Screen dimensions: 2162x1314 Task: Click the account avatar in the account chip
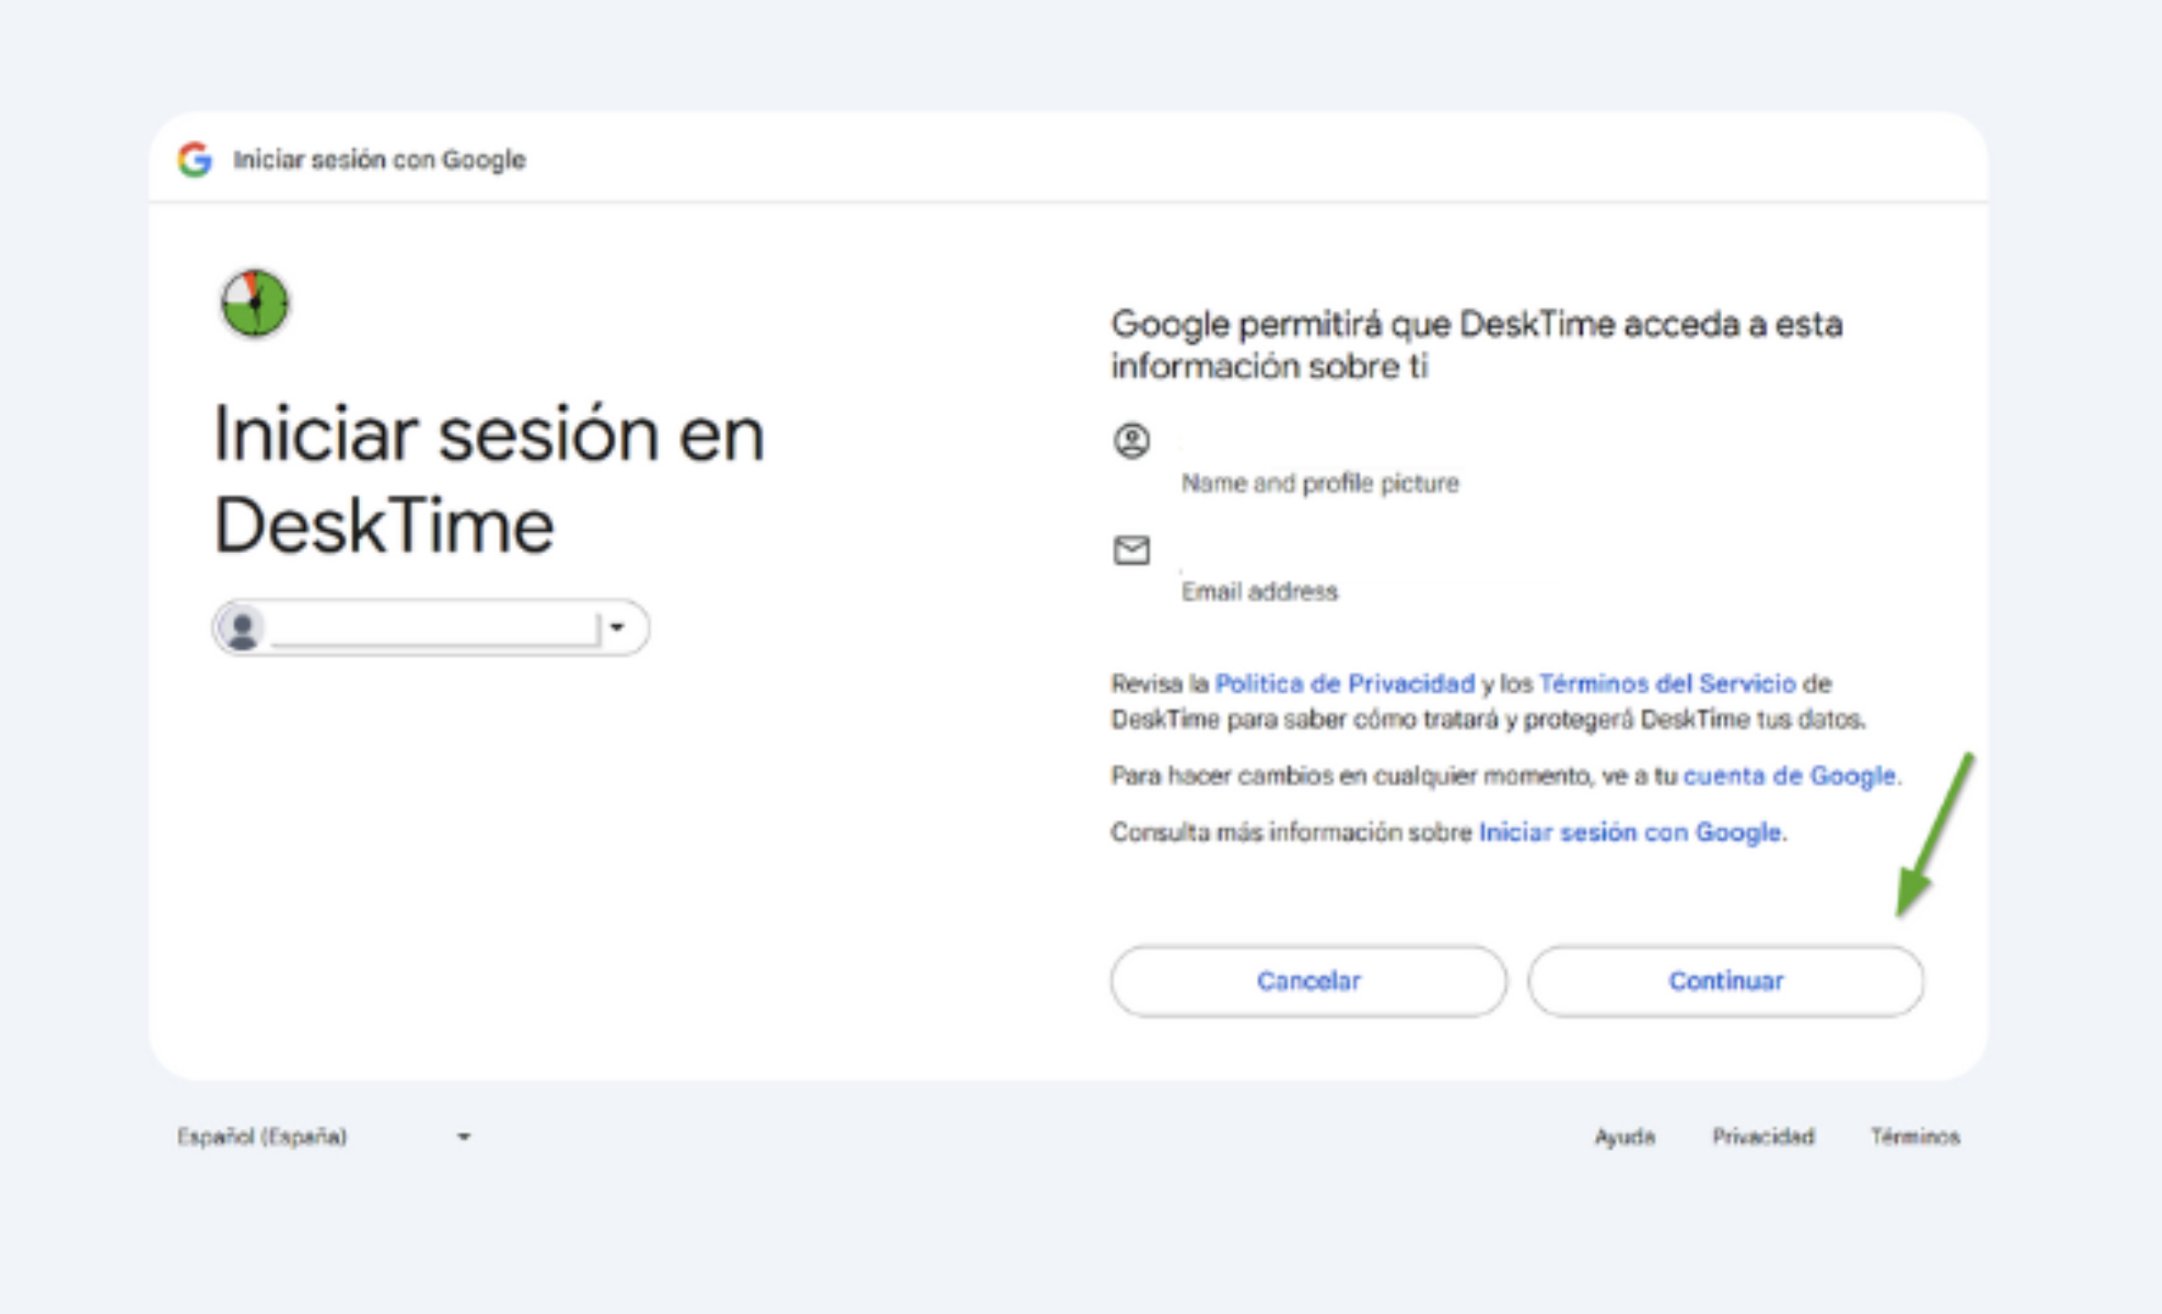[x=241, y=628]
